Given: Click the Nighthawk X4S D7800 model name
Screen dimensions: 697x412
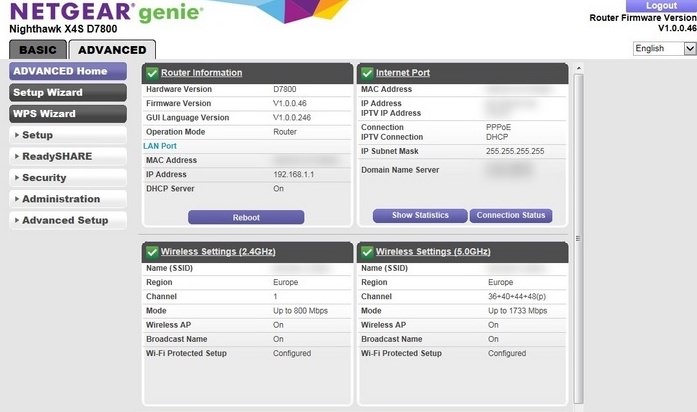Looking at the screenshot, I should click(x=63, y=29).
